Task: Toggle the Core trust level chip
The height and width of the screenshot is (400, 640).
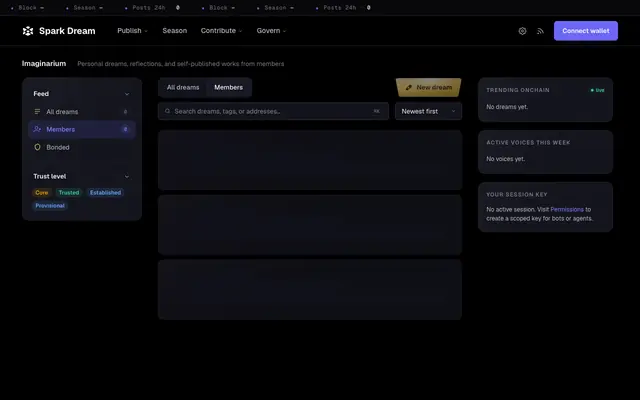Action: point(42,193)
